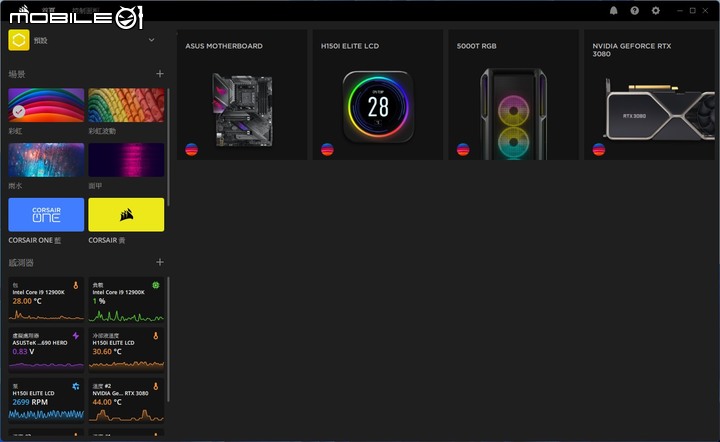The height and width of the screenshot is (442, 720).
Task: Click green CPU load icon on i9 12900K sensor
Action: (x=156, y=285)
